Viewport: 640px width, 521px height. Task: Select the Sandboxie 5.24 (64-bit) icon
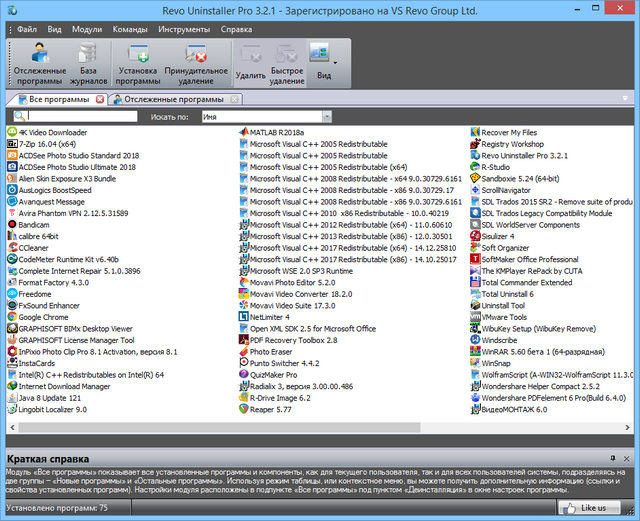pyautogui.click(x=475, y=178)
